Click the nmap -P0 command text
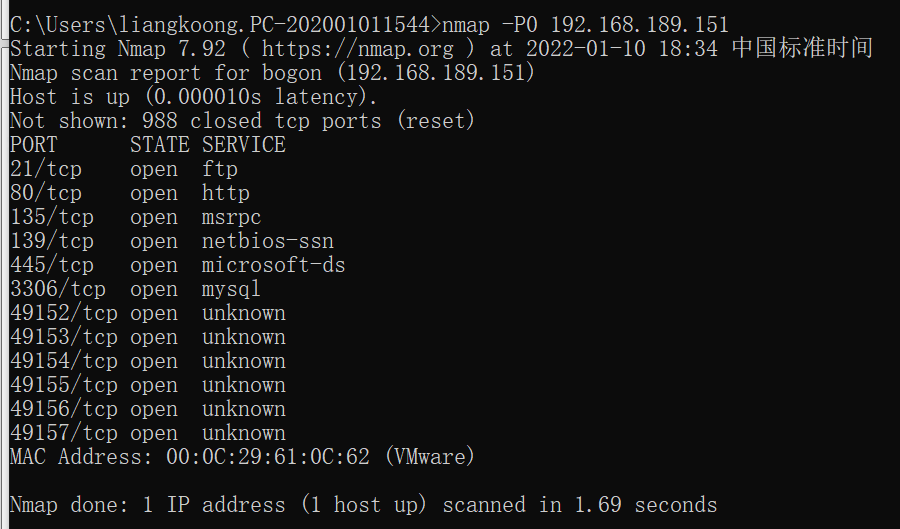 [585, 25]
